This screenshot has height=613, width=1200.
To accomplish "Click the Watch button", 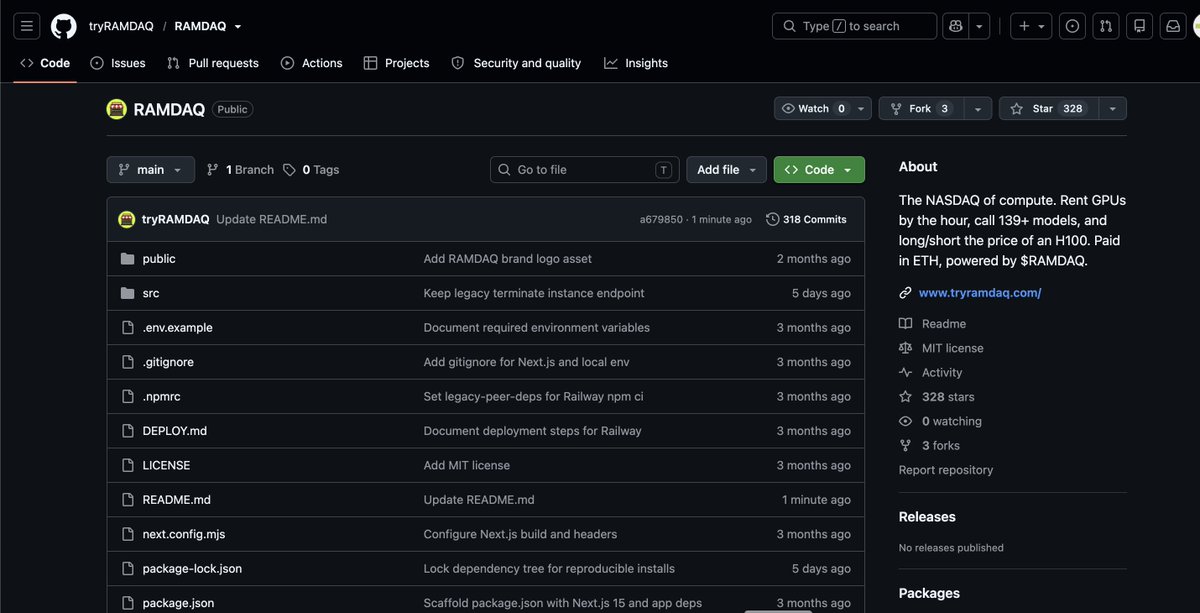I will (x=812, y=108).
